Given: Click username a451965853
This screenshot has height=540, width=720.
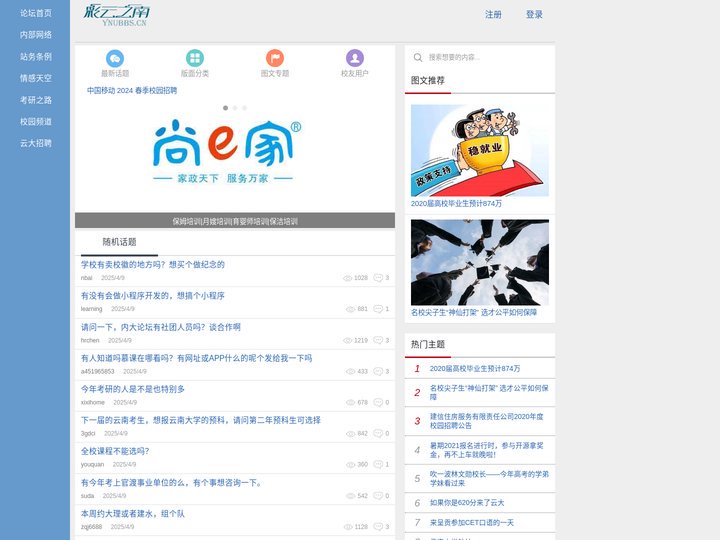Looking at the screenshot, I should click(x=97, y=371).
